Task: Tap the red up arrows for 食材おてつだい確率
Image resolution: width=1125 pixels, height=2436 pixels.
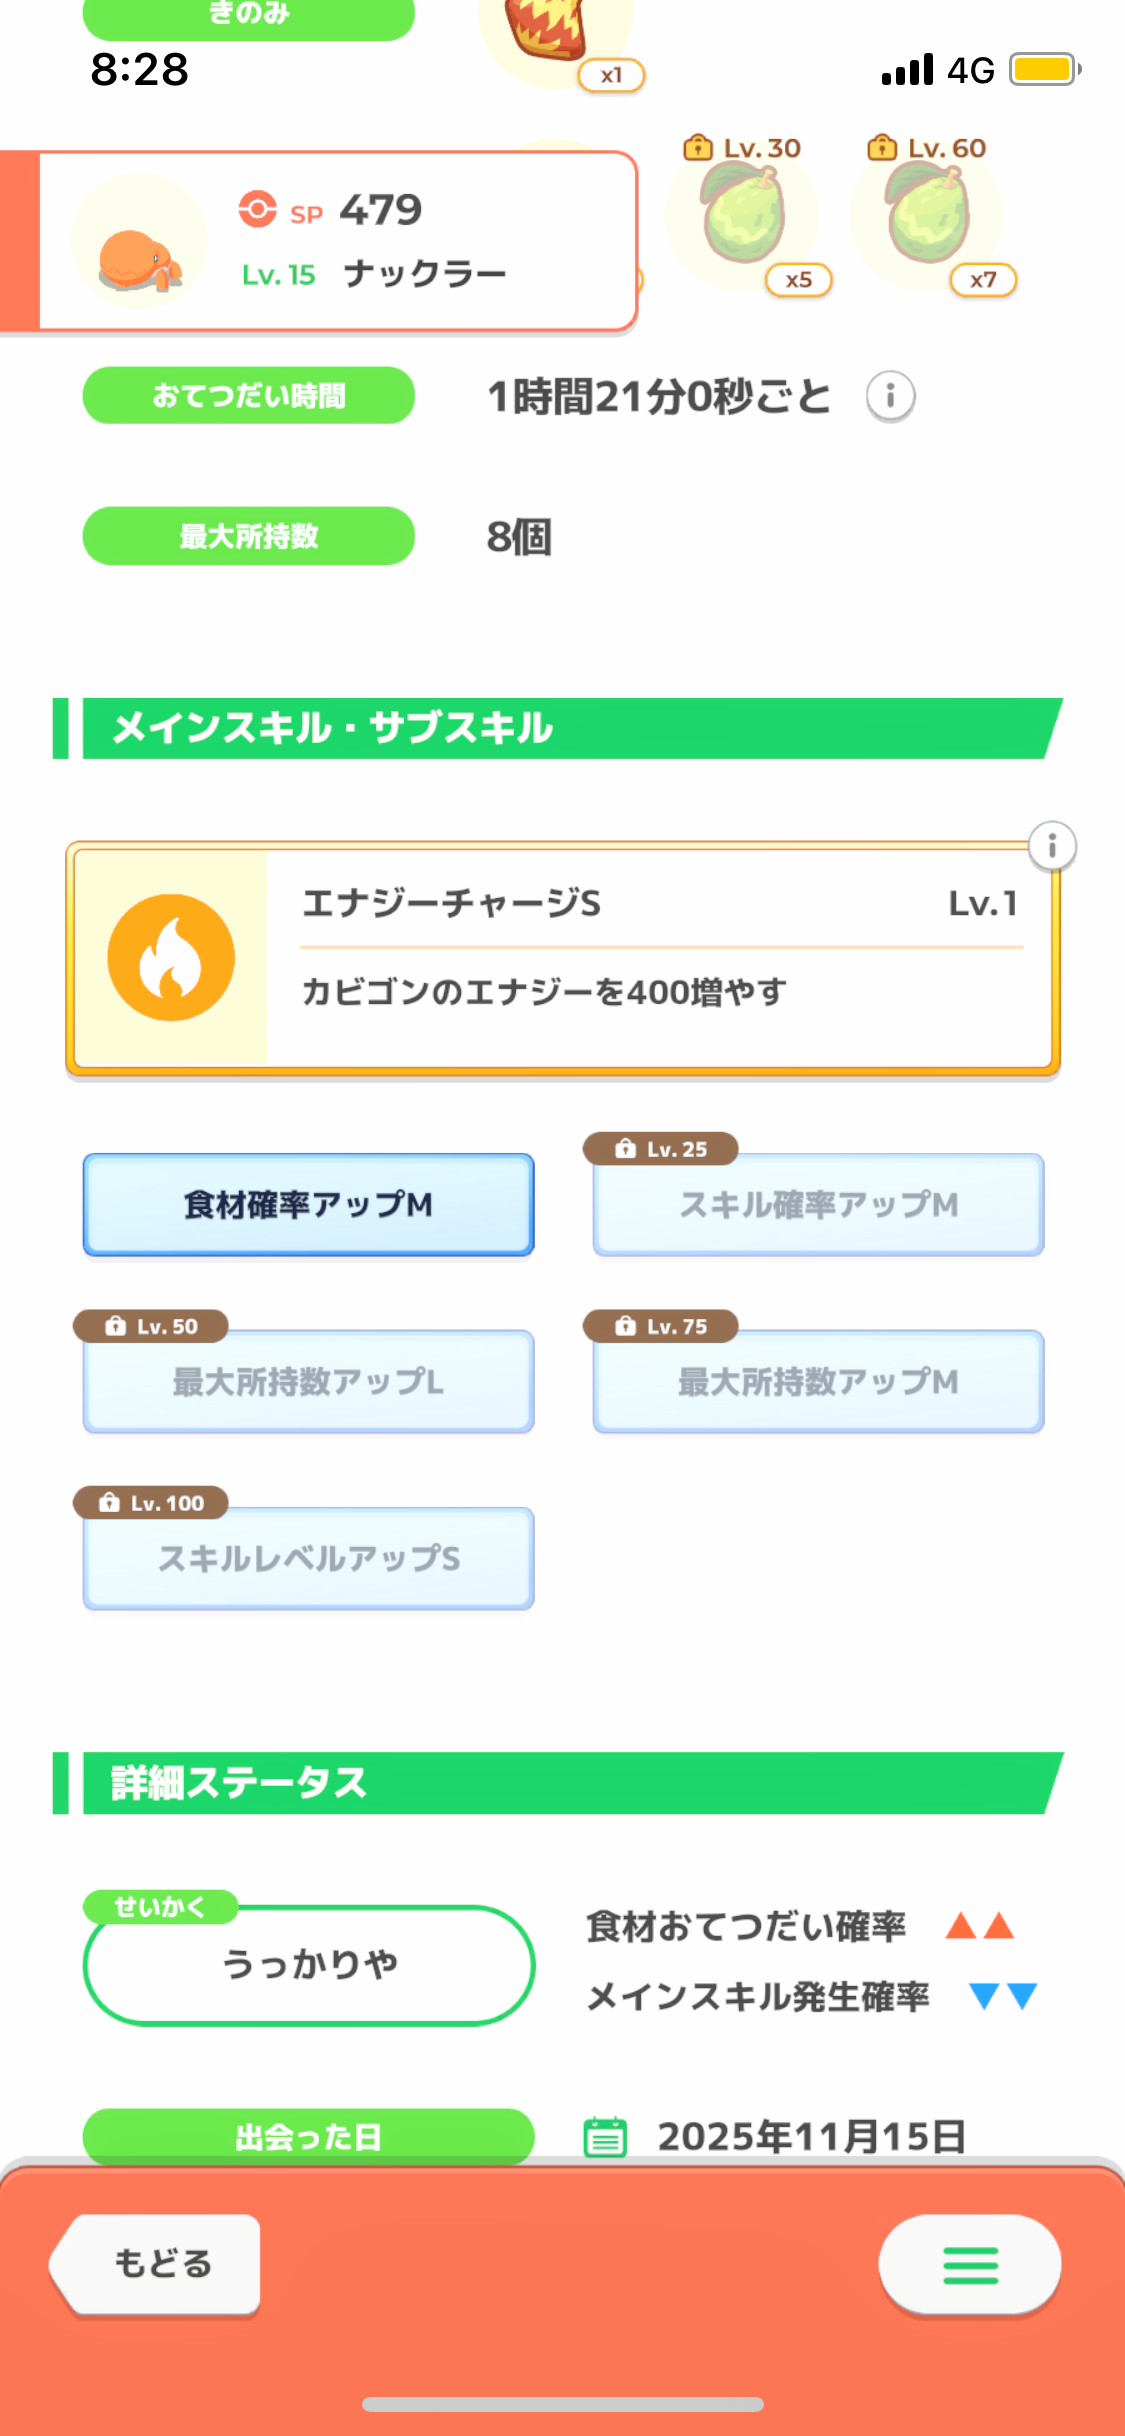Action: [980, 1925]
